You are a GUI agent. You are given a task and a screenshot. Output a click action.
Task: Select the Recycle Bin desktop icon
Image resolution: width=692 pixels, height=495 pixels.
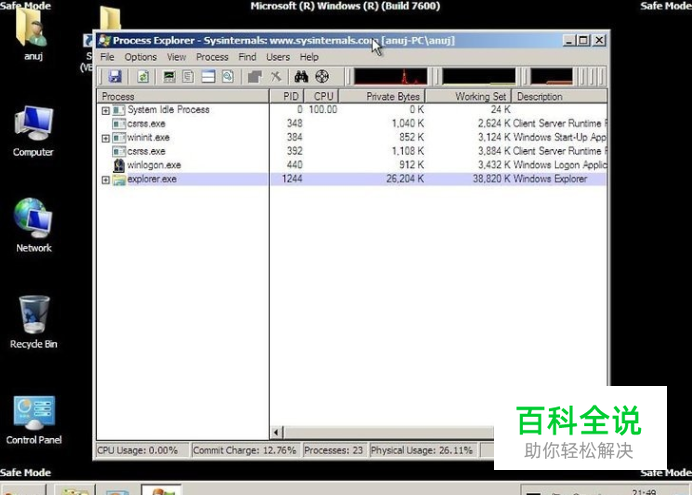[x=34, y=322]
